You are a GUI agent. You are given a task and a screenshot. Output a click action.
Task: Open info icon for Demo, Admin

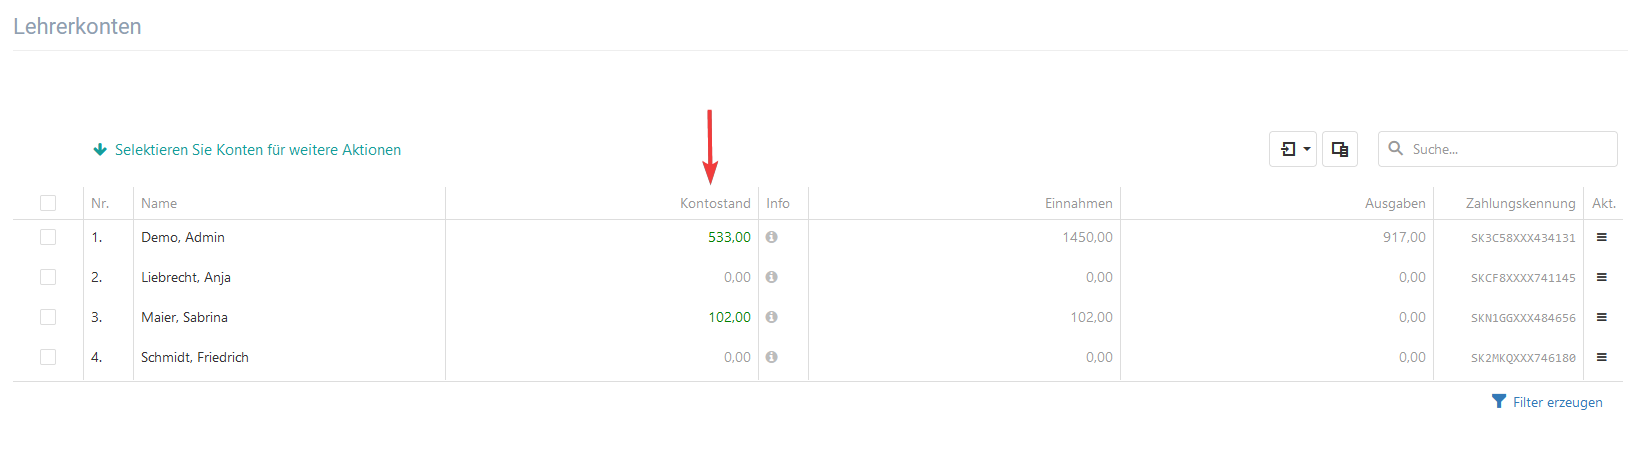click(771, 237)
